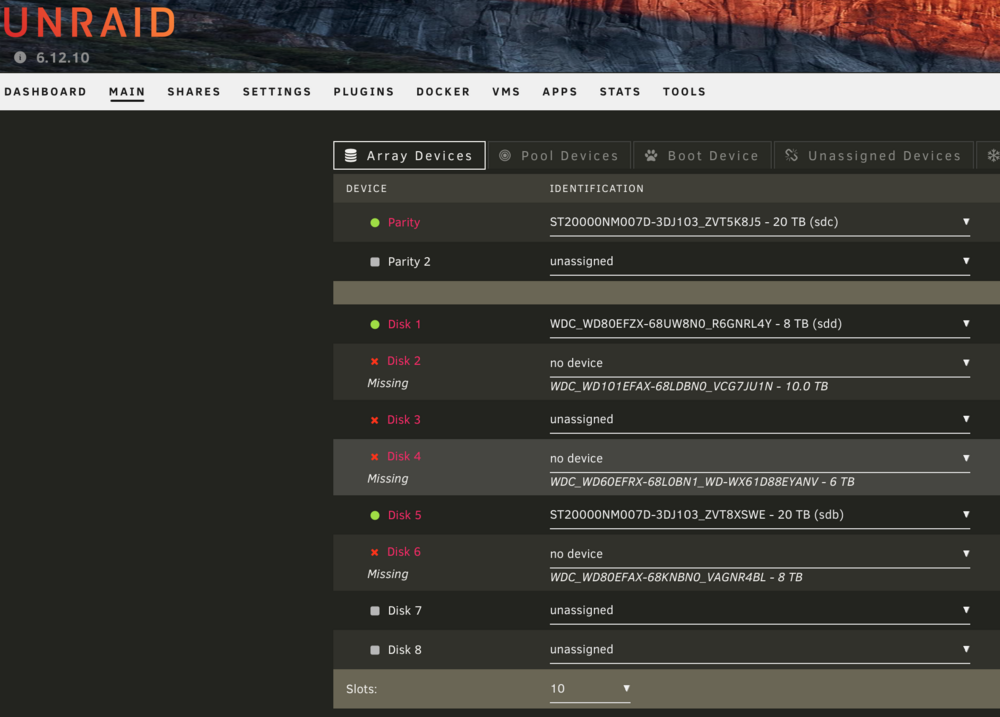Open the Settings menu
This screenshot has width=1000, height=717.
point(277,92)
